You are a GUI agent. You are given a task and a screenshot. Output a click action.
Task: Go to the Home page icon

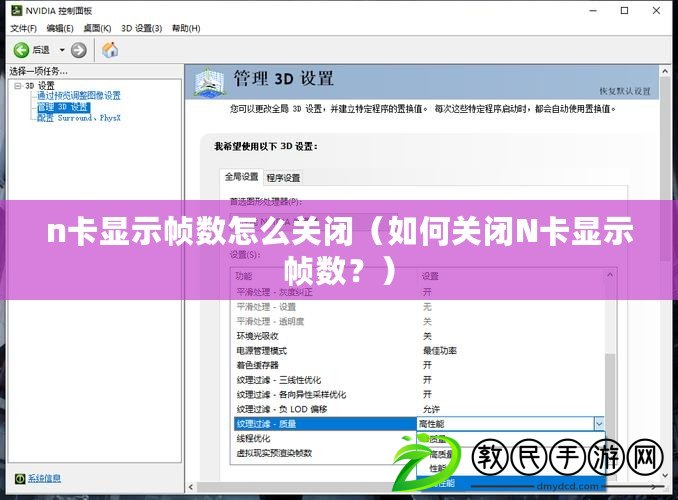[110, 50]
